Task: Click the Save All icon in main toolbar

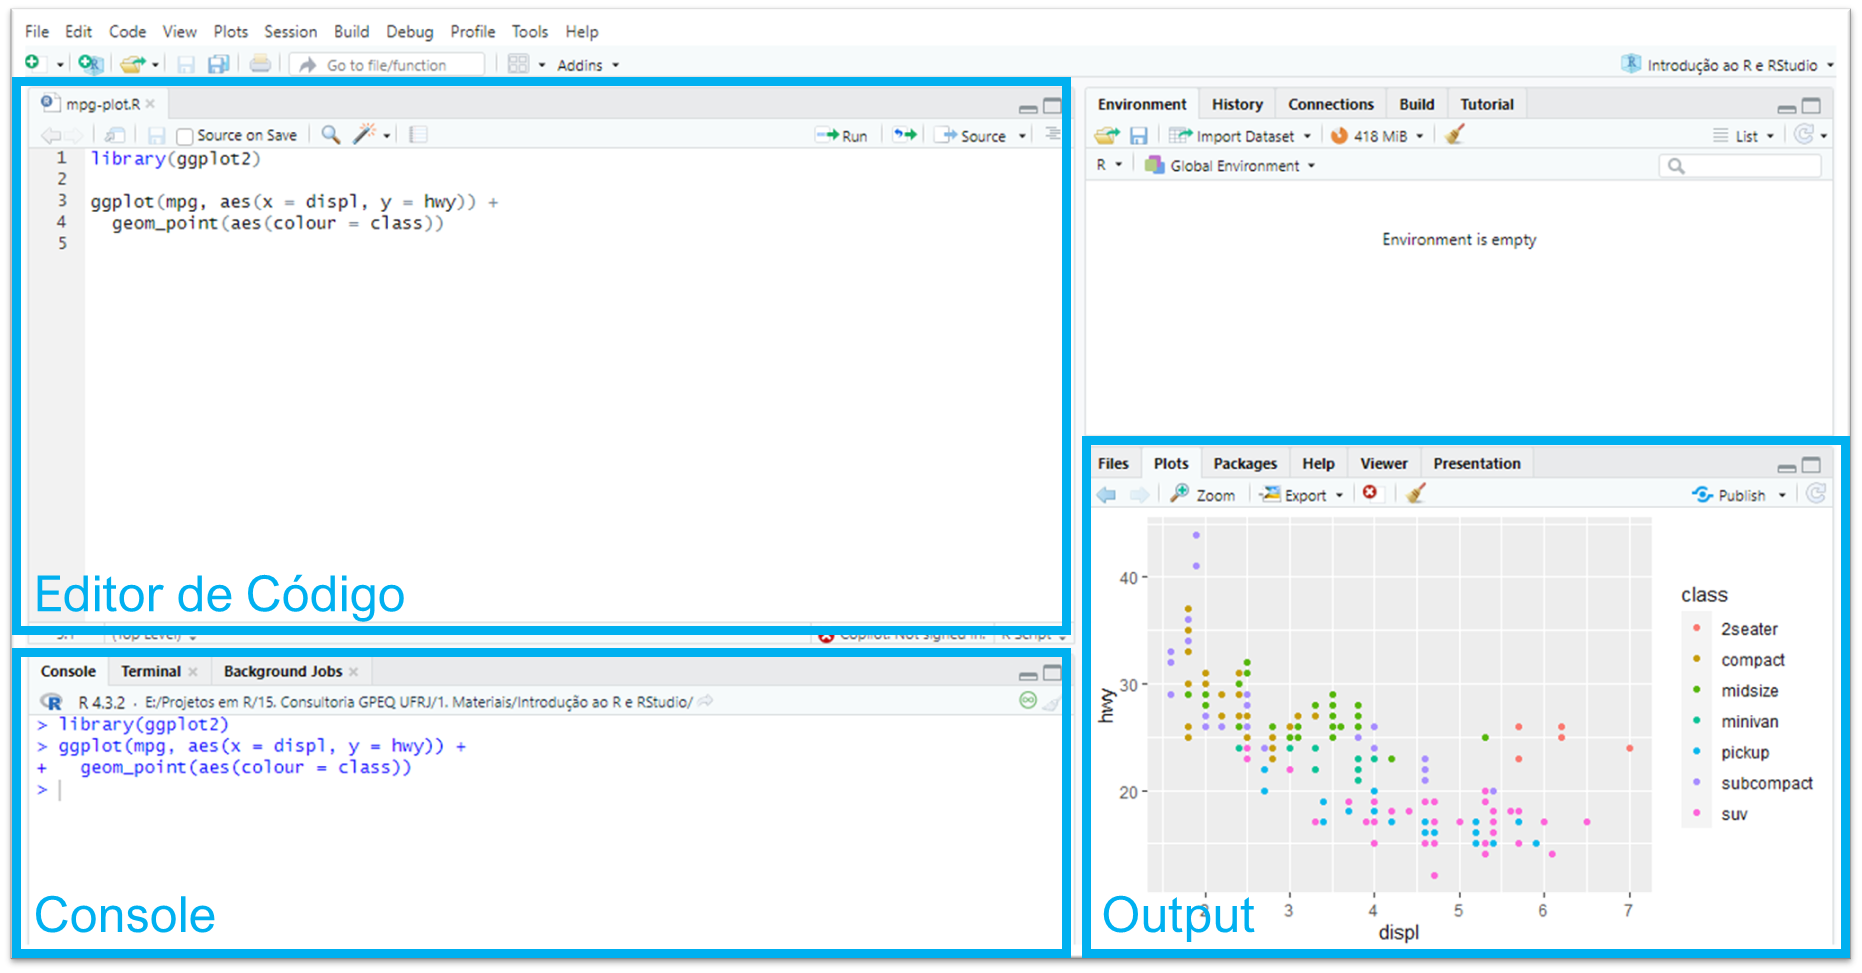Action: (x=218, y=64)
